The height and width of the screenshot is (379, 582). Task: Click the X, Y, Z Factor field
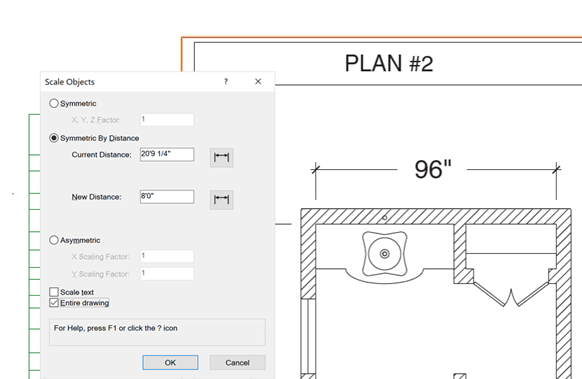click(167, 120)
